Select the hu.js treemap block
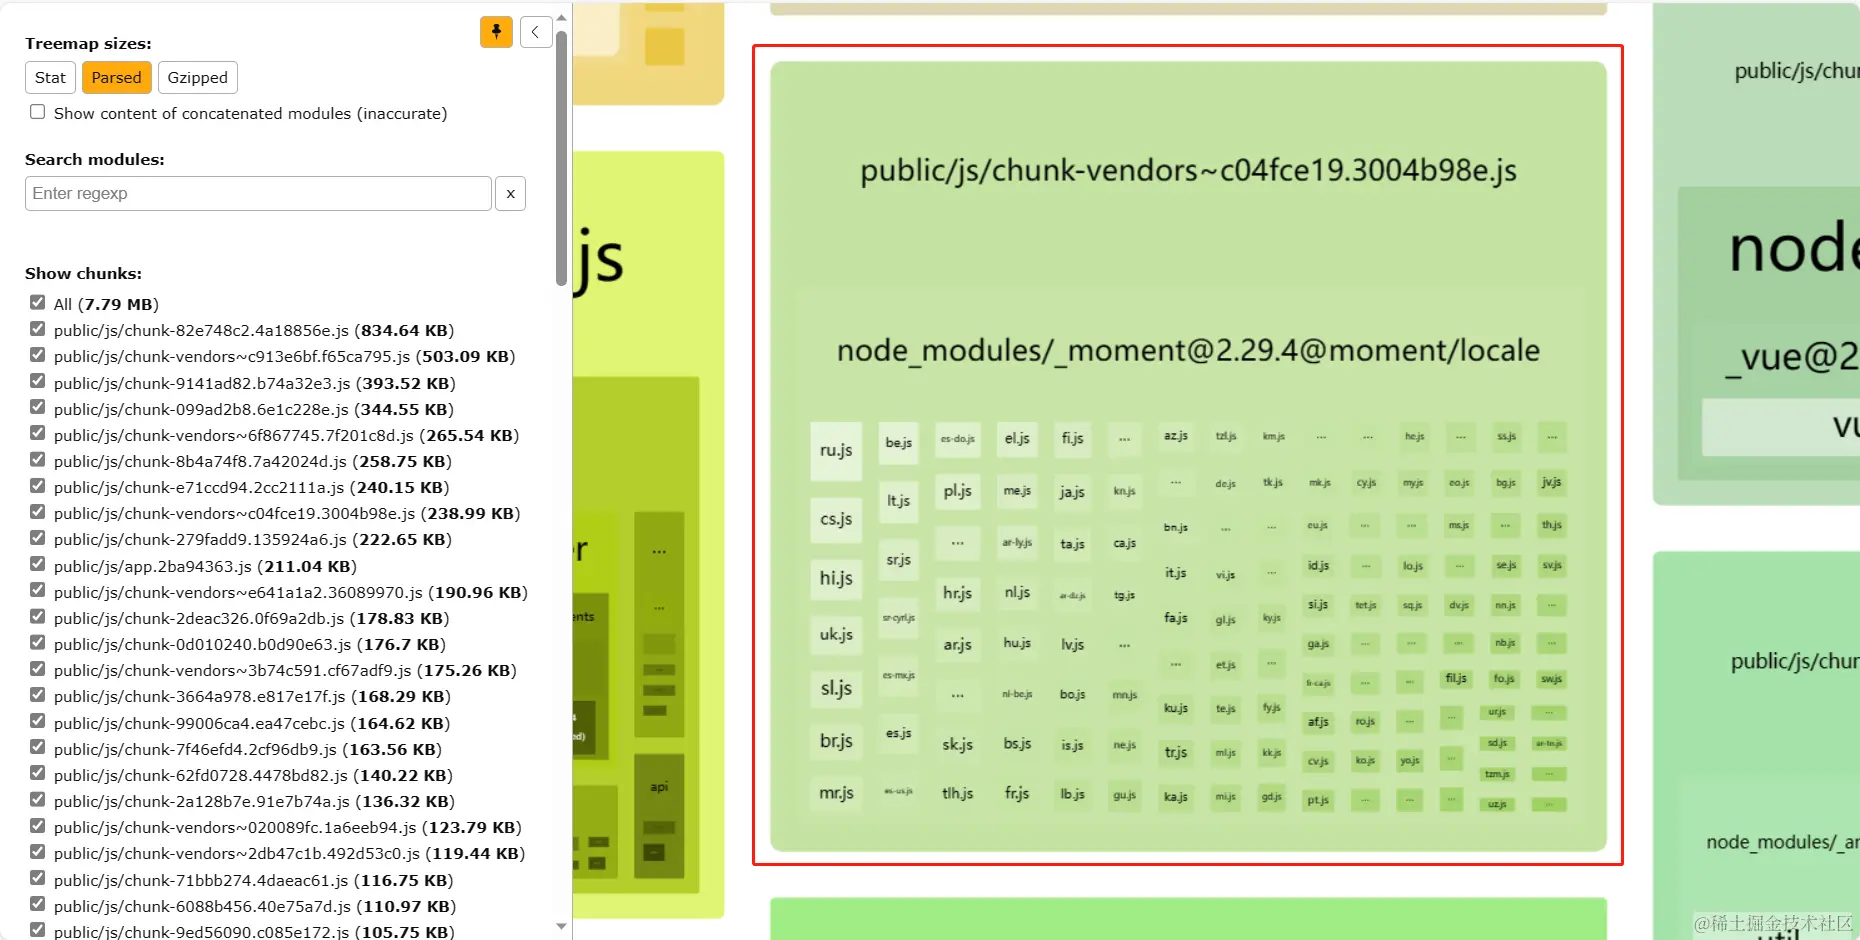1860x940 pixels. [x=1017, y=644]
